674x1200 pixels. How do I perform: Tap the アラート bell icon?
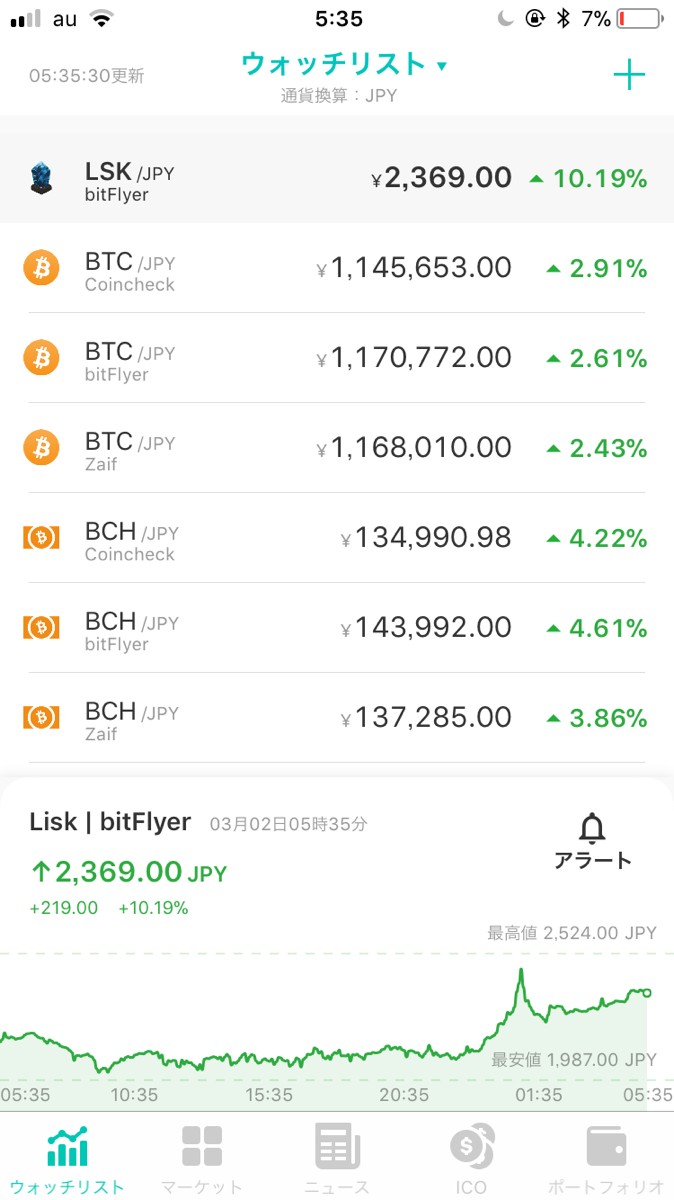(x=592, y=829)
